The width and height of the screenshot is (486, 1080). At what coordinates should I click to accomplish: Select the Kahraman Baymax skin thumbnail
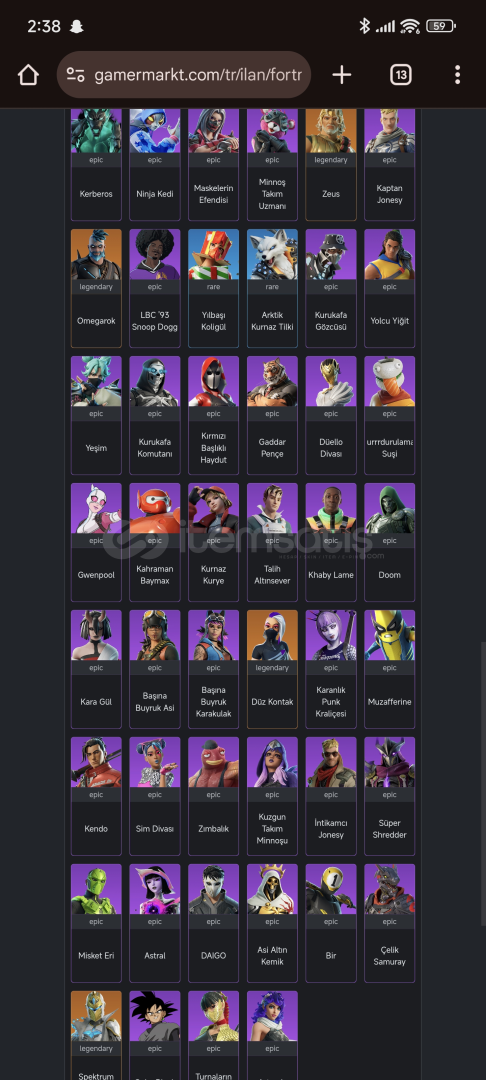coord(155,508)
